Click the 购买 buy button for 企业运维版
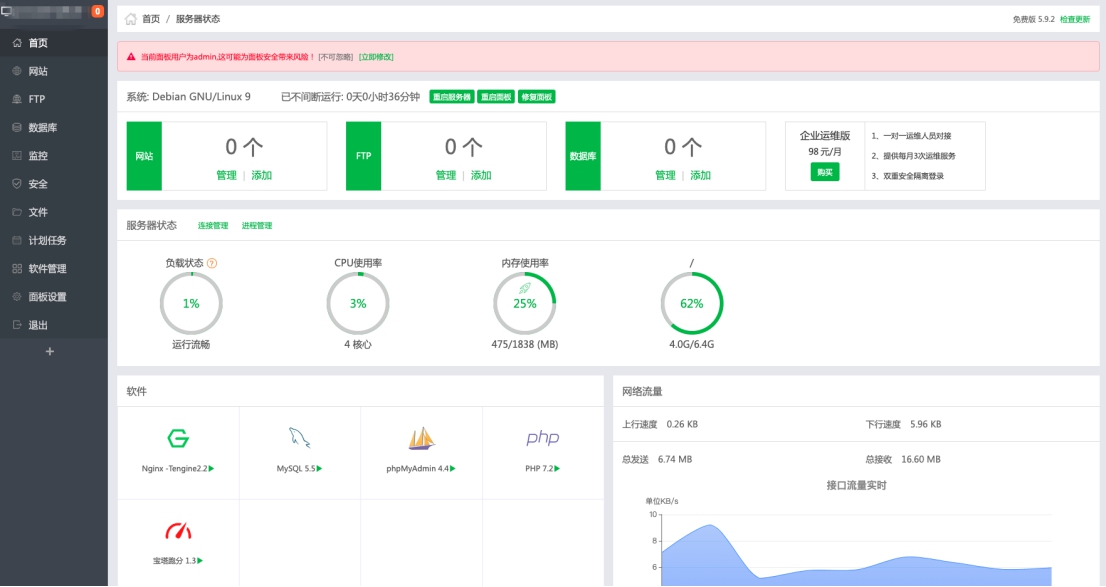1106x587 pixels. (827, 170)
